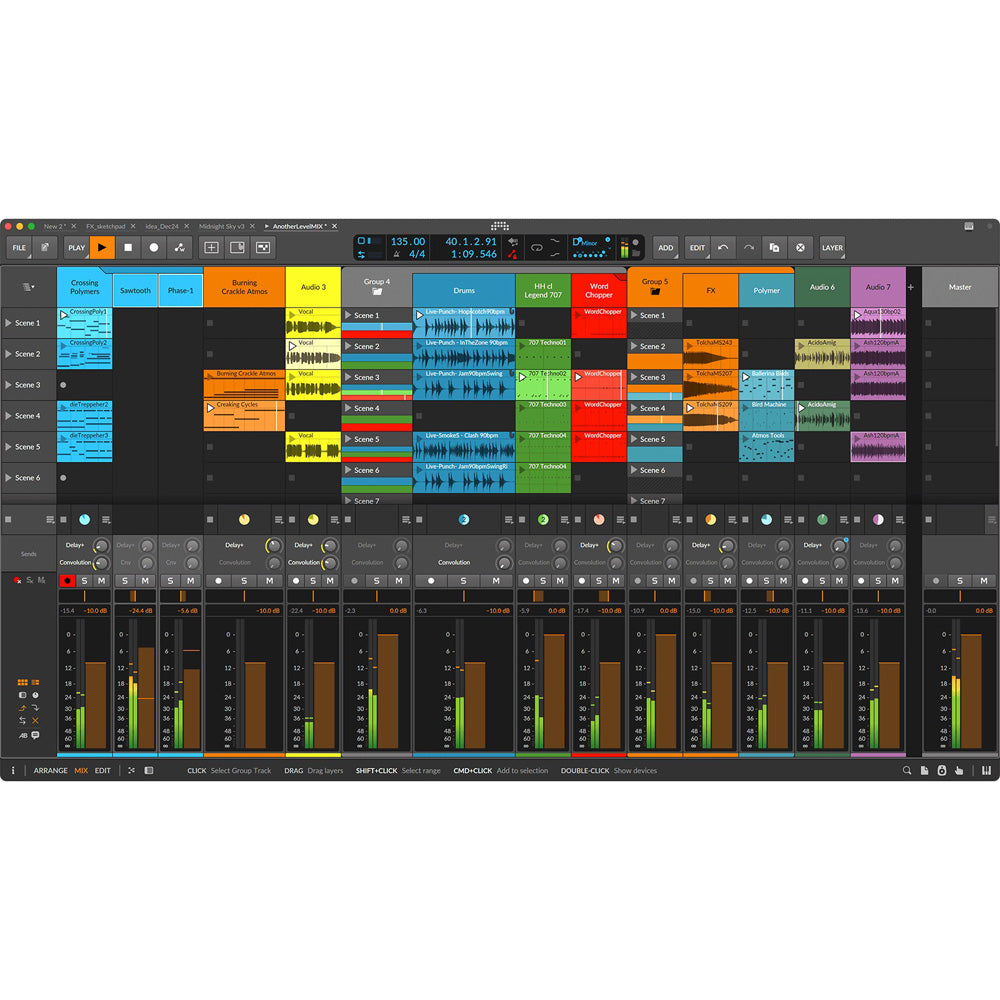Viewport: 1000px width, 1000px height.
Task: Select the Crossing Polymers track header
Action: pos(84,287)
